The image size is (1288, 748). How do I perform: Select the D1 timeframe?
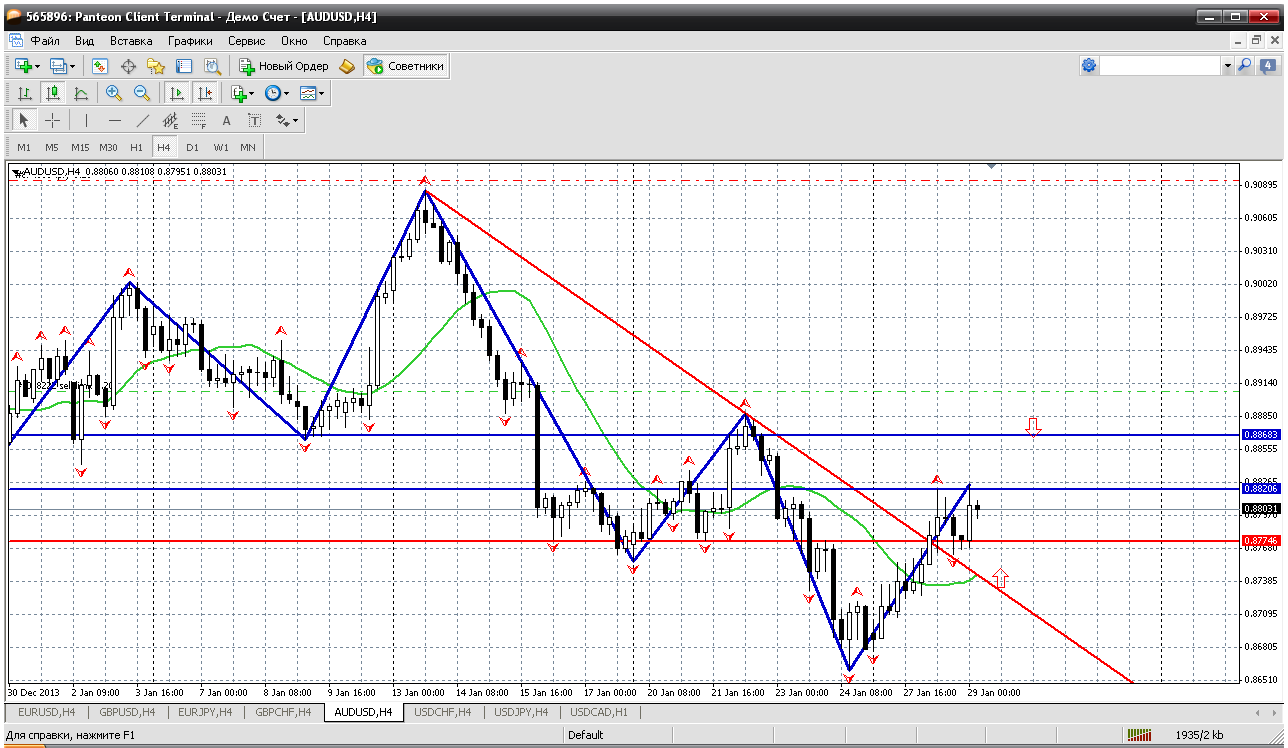coord(192,147)
